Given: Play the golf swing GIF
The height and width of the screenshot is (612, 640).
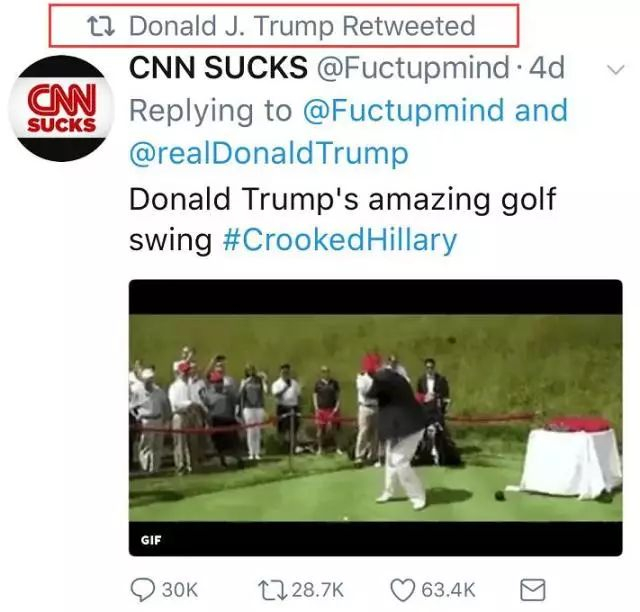Looking at the screenshot, I should click(x=375, y=420).
